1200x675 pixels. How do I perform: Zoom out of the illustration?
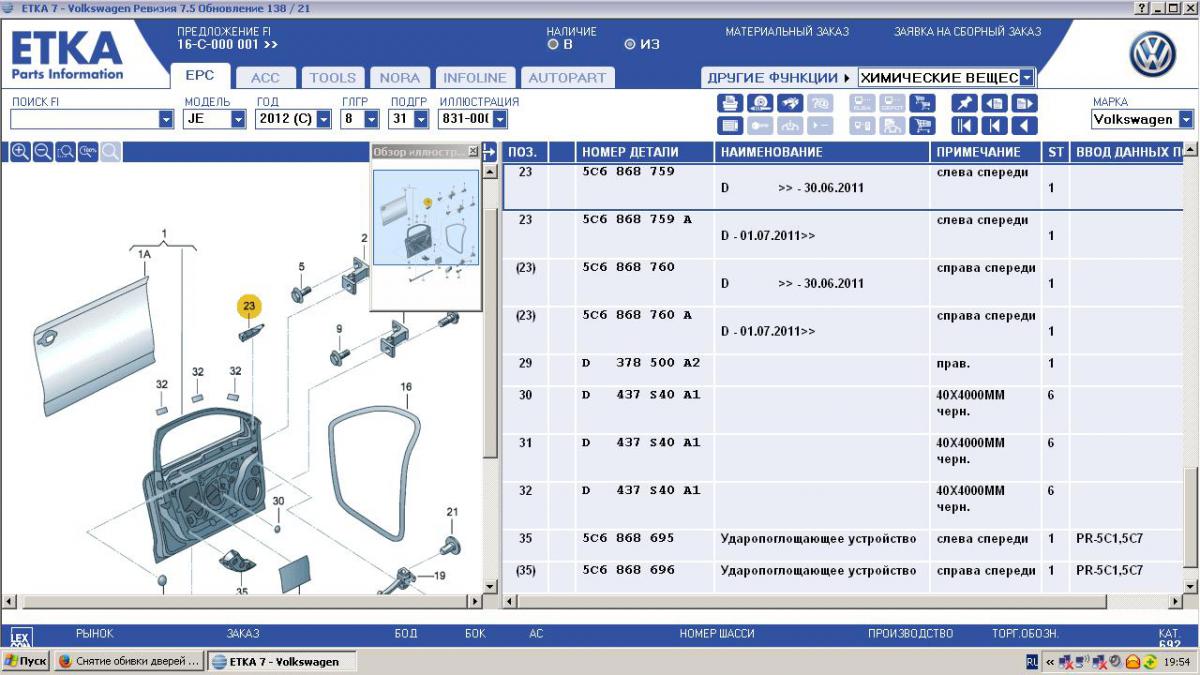(x=43, y=152)
